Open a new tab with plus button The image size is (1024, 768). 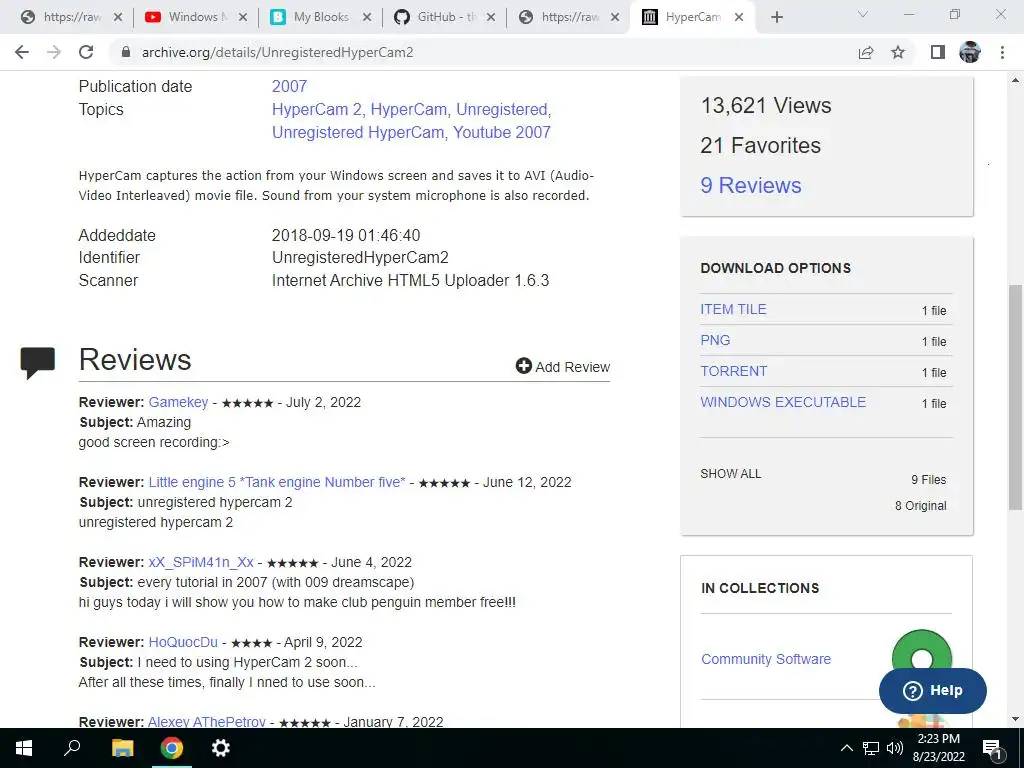tap(776, 18)
